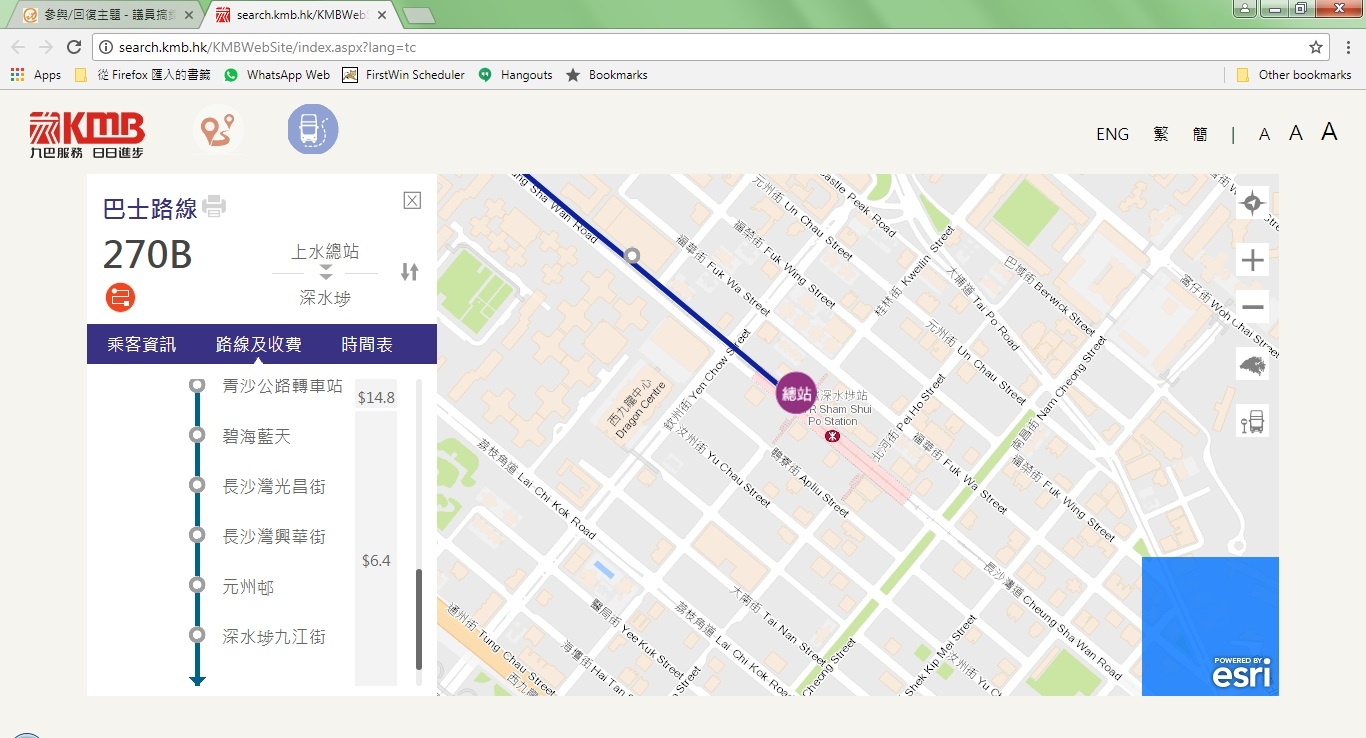Open the 乘客資訊 tab
Viewport: 1366px width, 738px height.
pyautogui.click(x=142, y=344)
